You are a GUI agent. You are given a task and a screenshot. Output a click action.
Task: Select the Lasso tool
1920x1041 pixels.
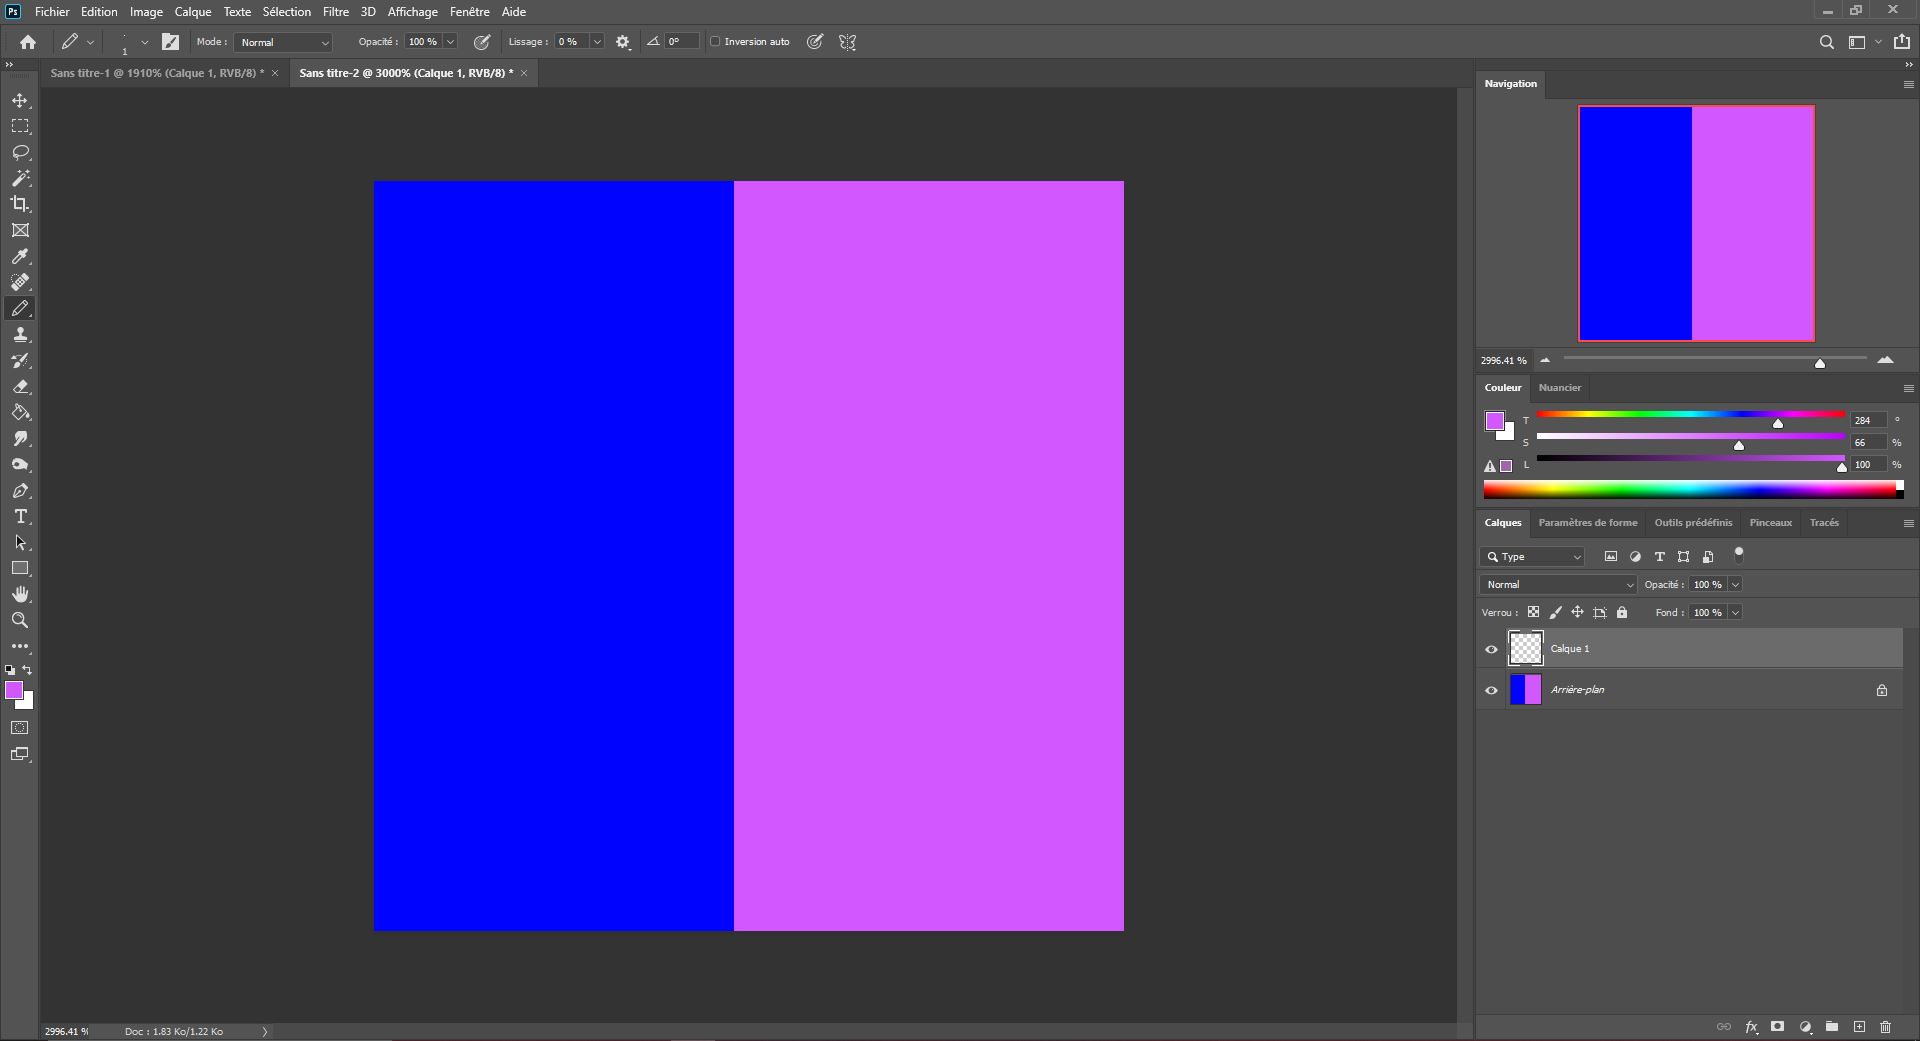click(x=20, y=152)
